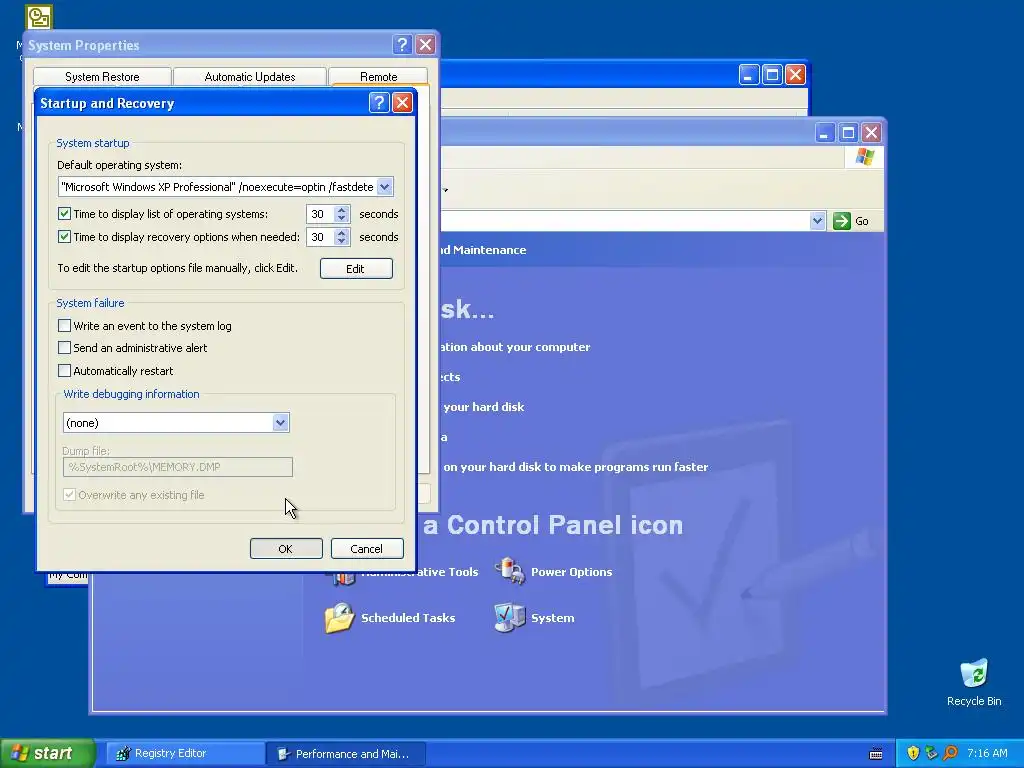This screenshot has width=1024, height=768.
Task: Click the Go arrow icon in address bar
Action: [842, 221]
